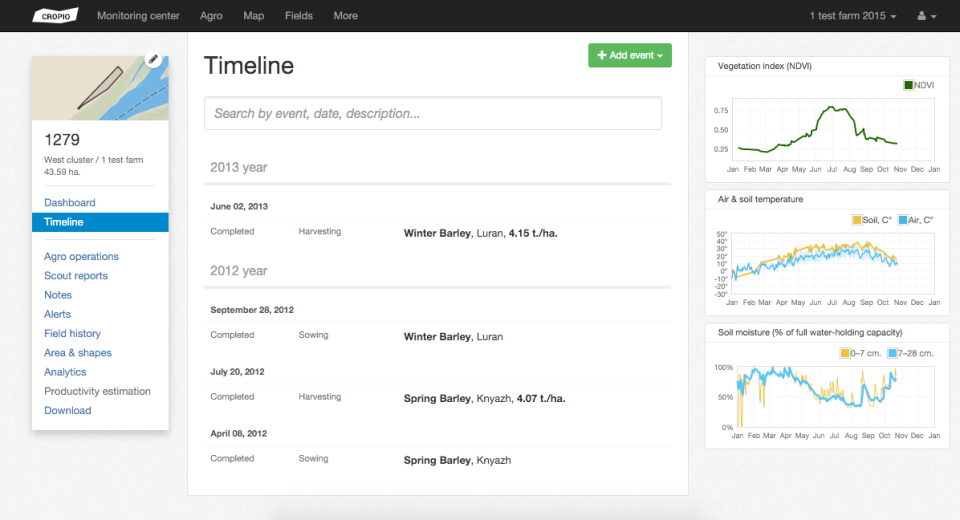Click the Cropio logo
The image size is (960, 520).
(54, 16)
